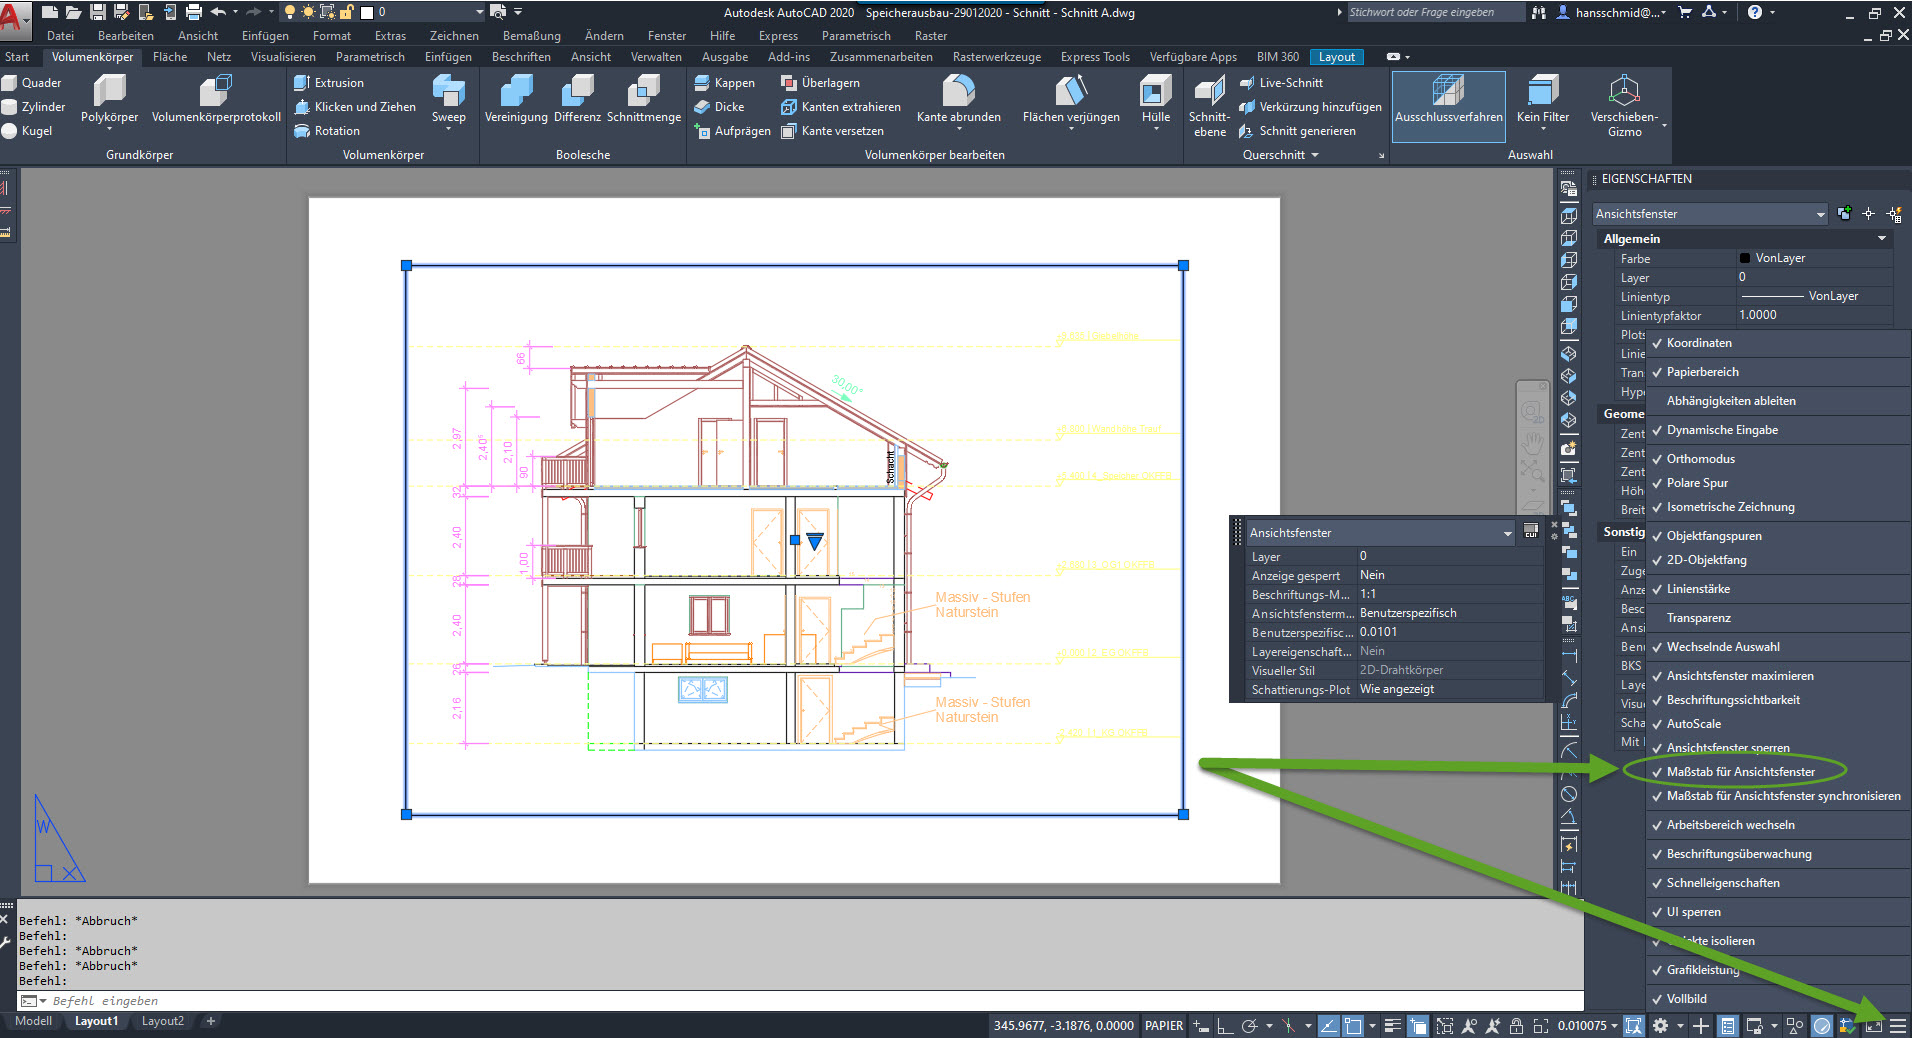
Task: Open the layer dropdown in quick access toolbar
Action: click(479, 12)
